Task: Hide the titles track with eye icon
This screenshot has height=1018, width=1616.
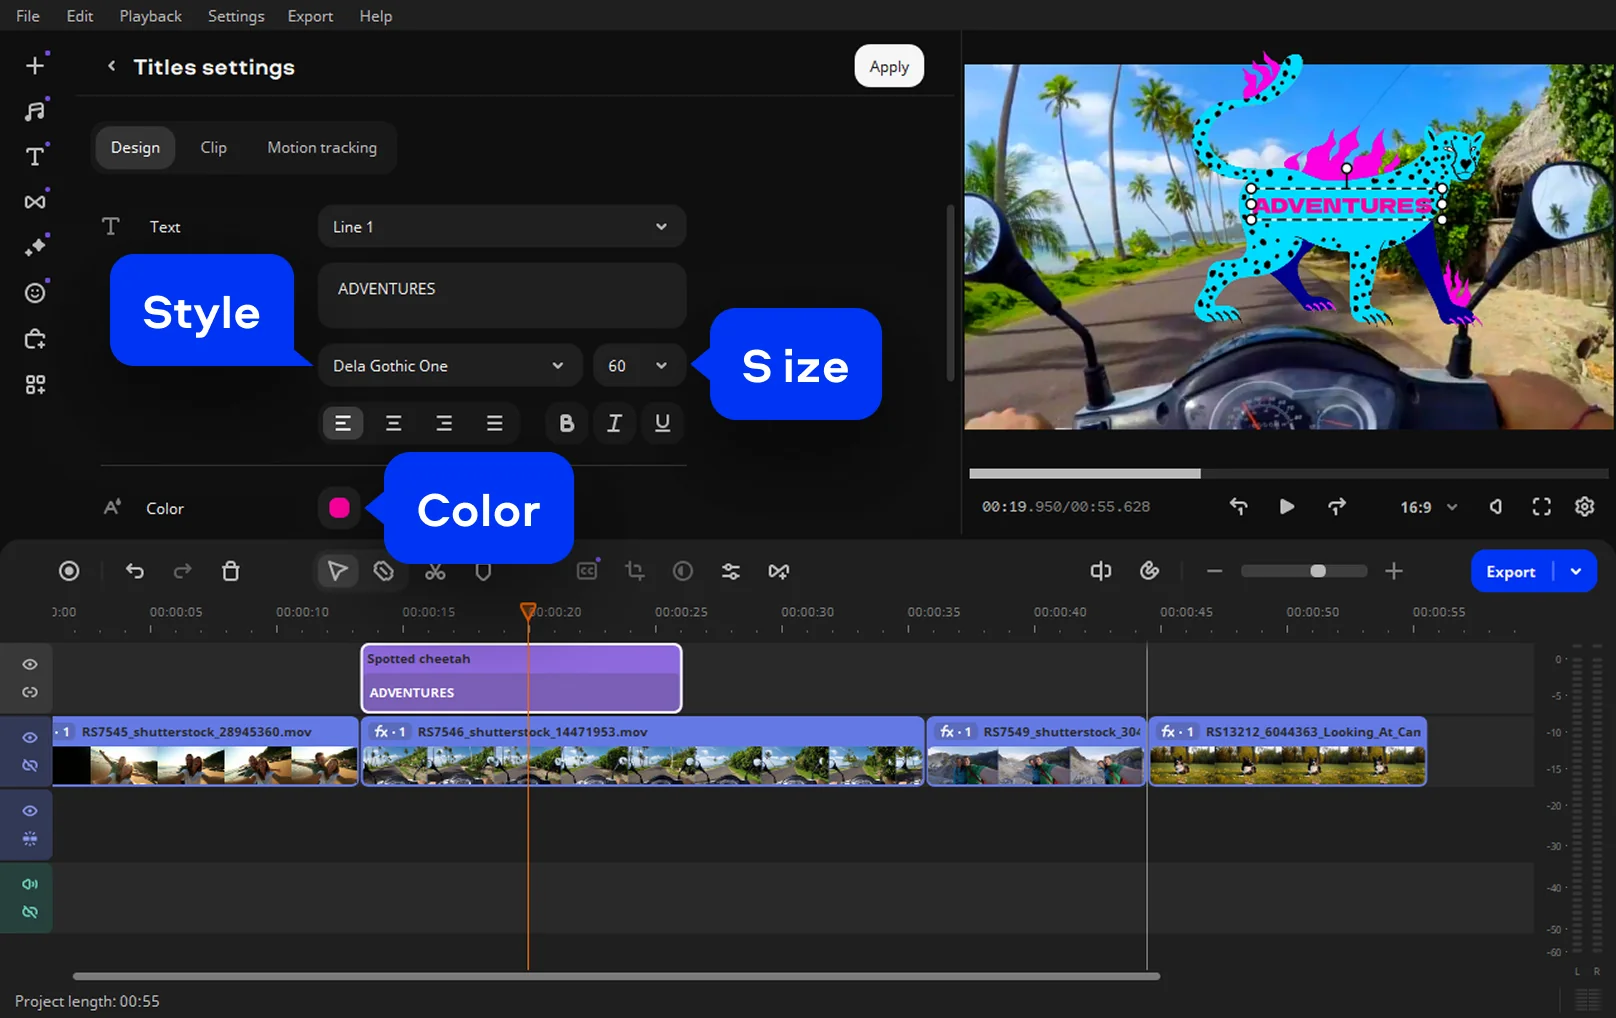Action: click(x=30, y=664)
